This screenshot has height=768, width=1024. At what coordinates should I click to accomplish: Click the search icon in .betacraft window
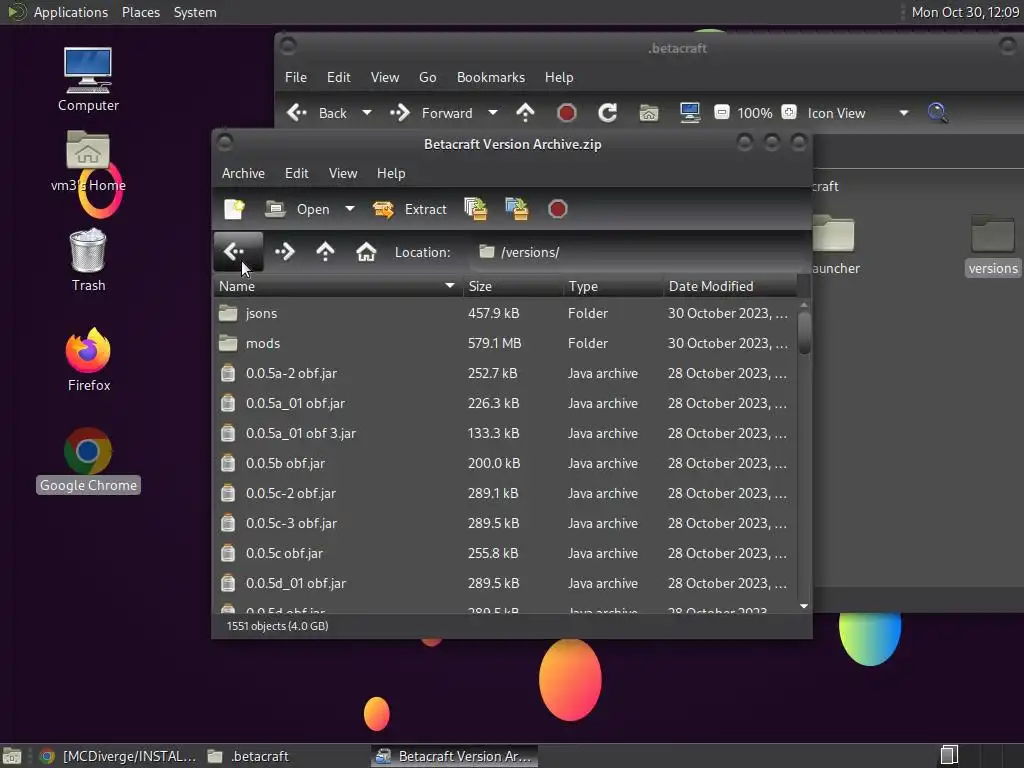pos(938,113)
